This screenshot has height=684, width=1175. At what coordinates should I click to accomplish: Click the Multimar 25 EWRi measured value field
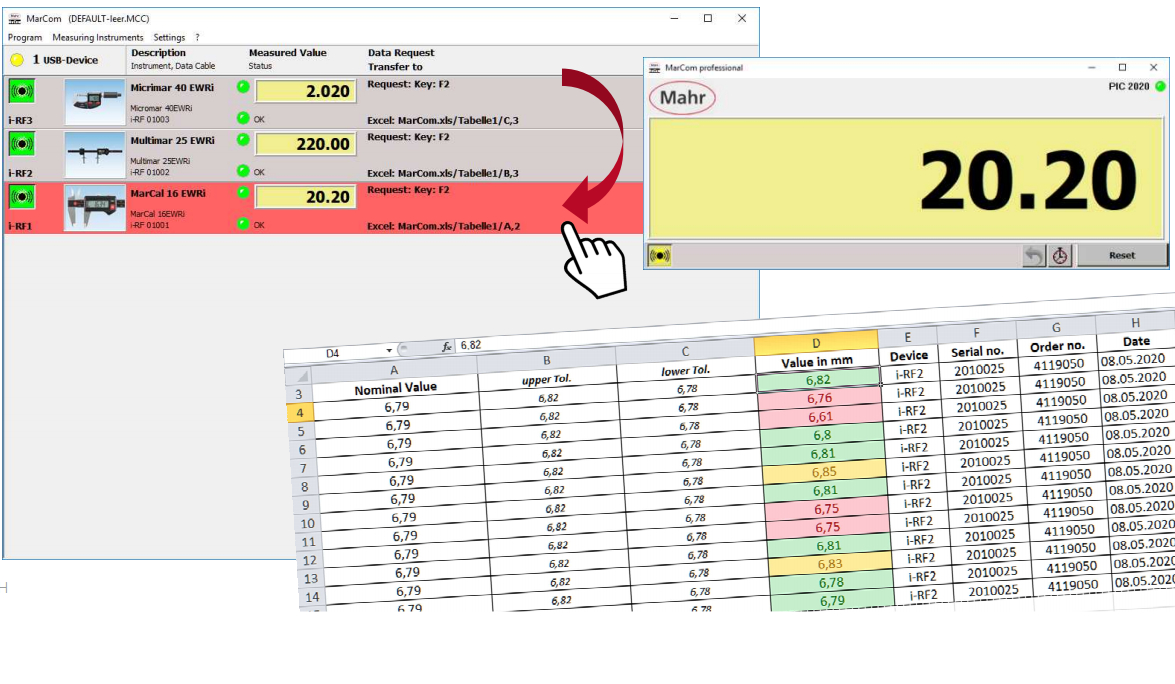pyautogui.click(x=305, y=144)
